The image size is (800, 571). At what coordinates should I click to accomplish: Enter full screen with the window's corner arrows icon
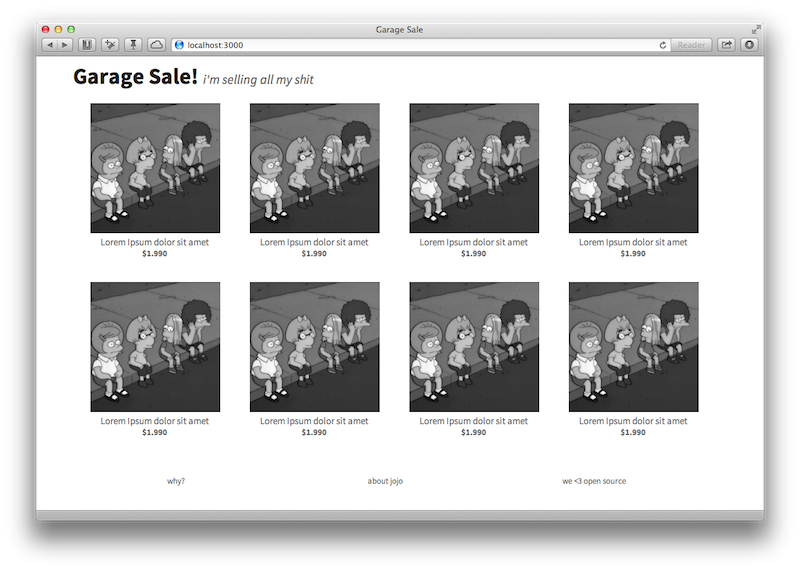[x=756, y=29]
